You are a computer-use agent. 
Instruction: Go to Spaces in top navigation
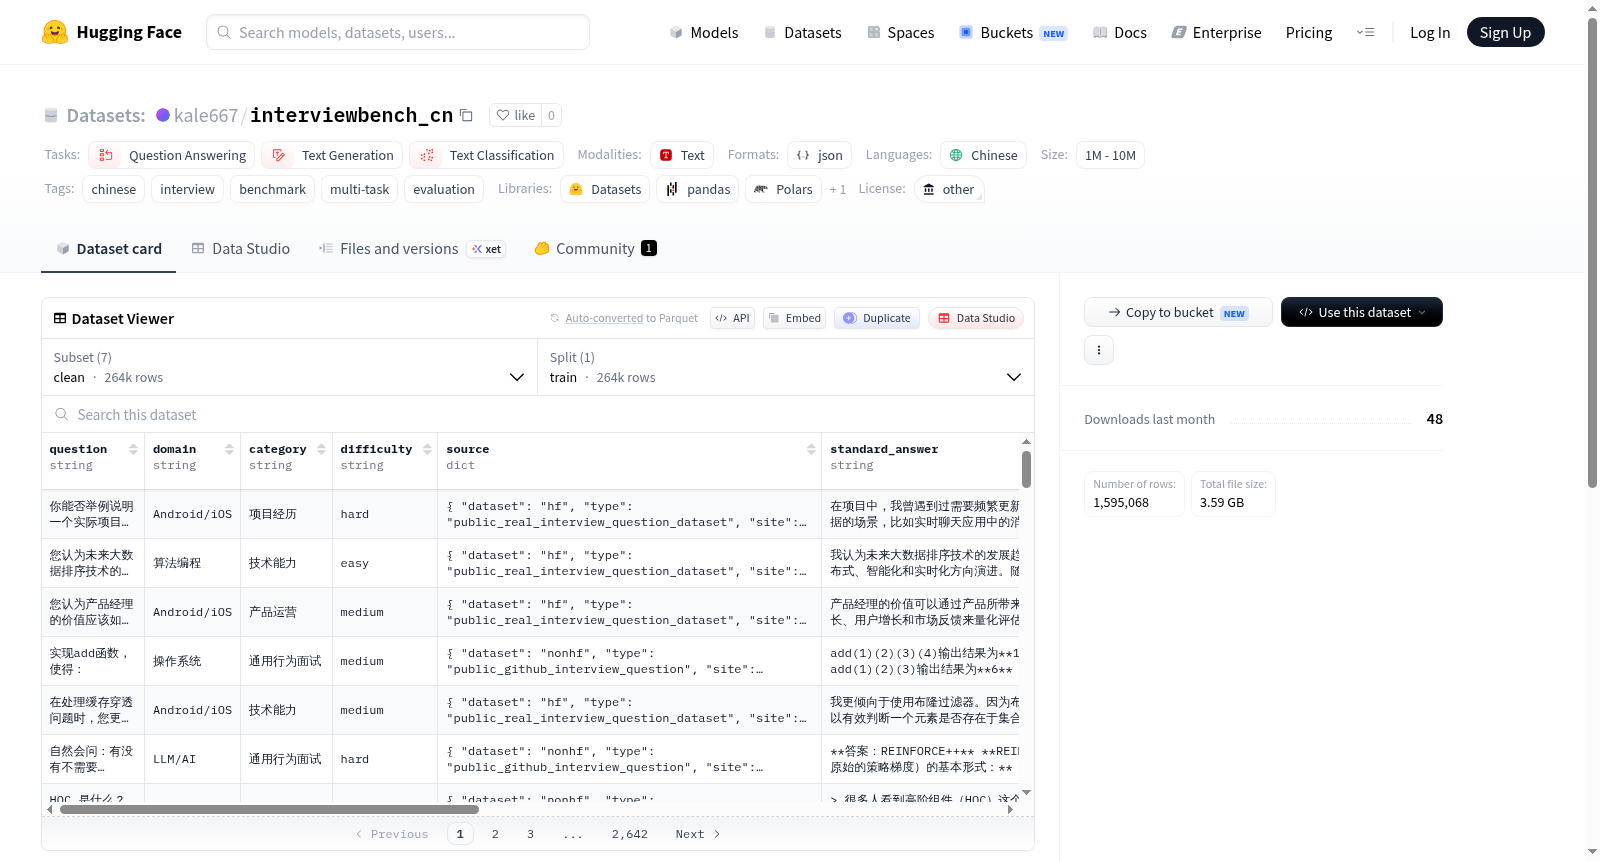[x=901, y=32]
